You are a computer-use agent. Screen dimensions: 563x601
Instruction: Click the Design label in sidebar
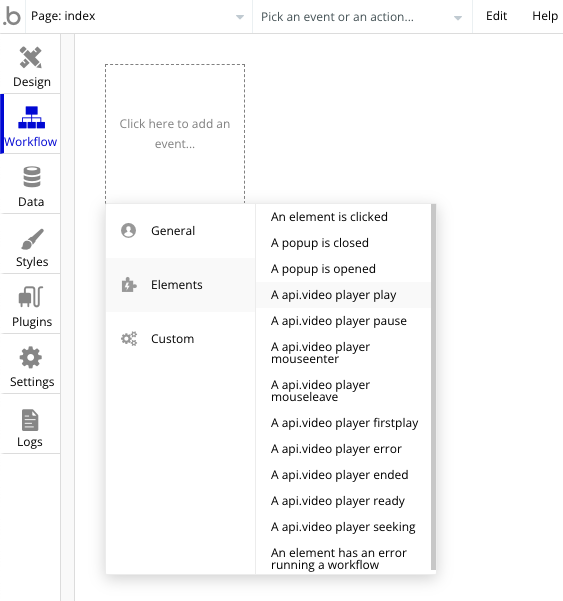[x=32, y=82]
